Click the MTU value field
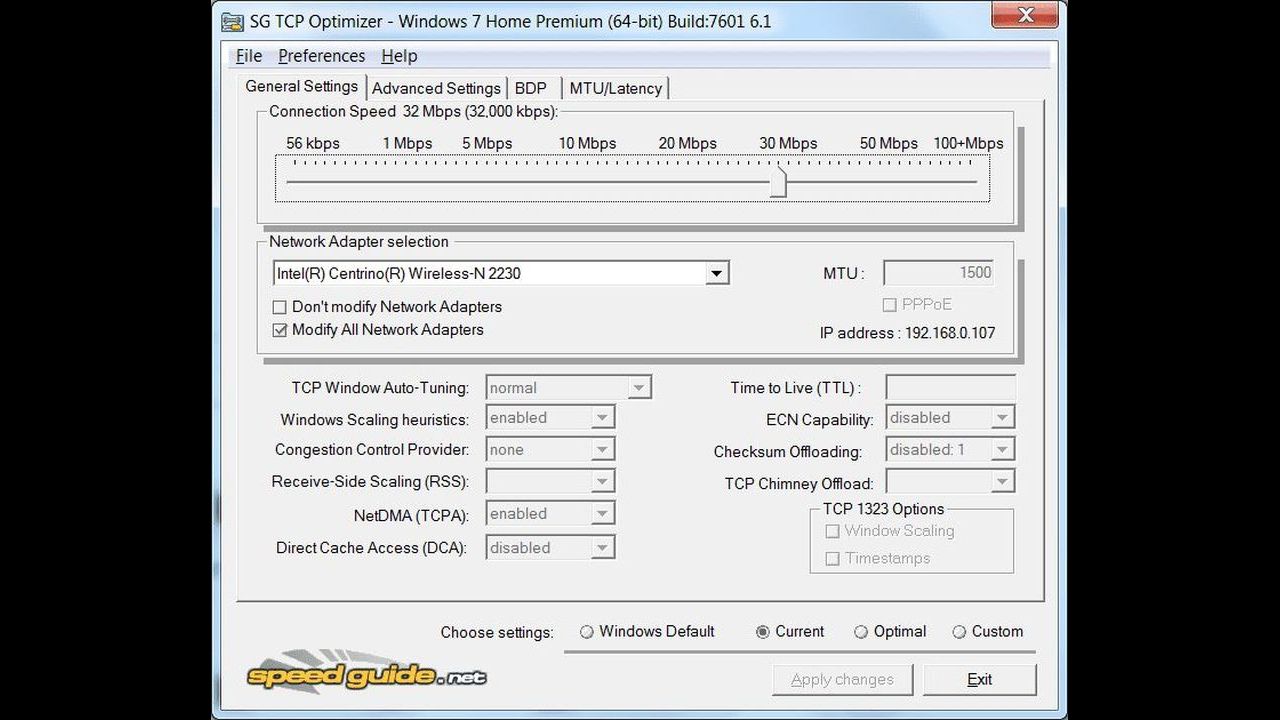The image size is (1280, 720). pos(939,273)
